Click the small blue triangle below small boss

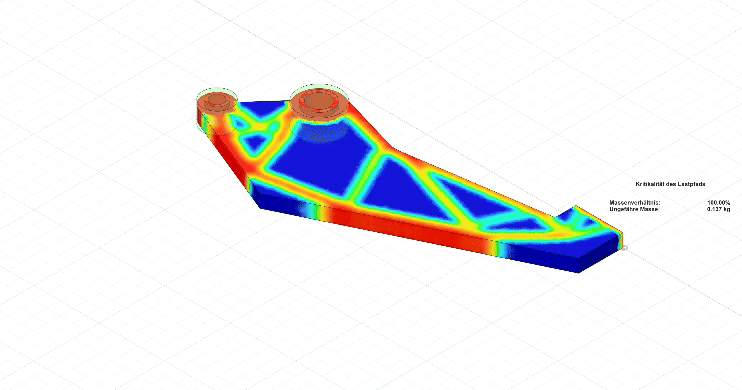tap(256, 142)
